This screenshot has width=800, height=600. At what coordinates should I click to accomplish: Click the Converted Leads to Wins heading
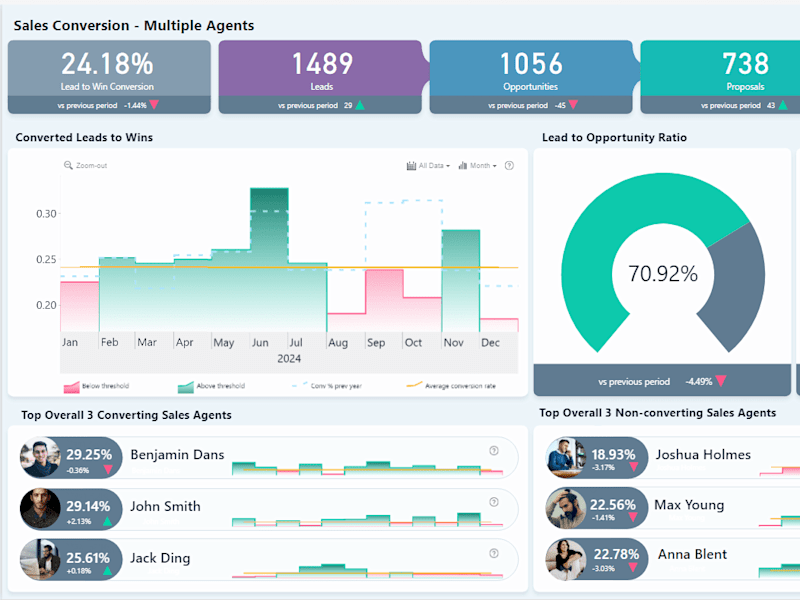pyautogui.click(x=84, y=137)
